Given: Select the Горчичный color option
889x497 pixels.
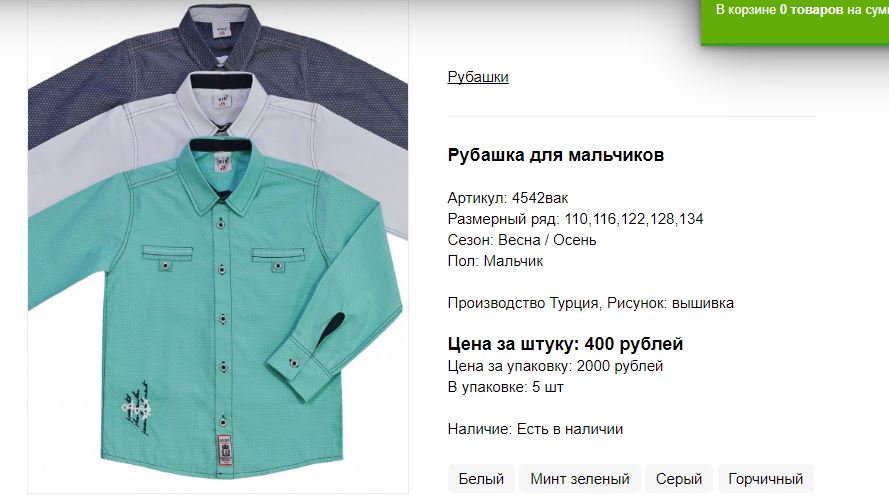Looking at the screenshot, I should pos(765,479).
